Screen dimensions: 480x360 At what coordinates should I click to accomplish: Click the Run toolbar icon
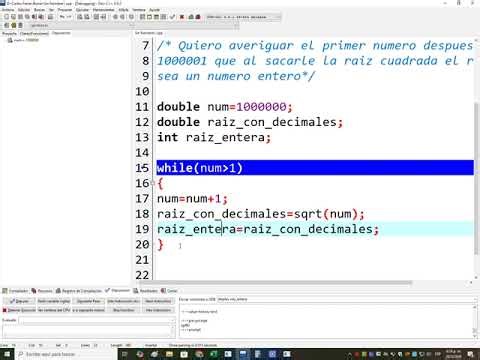click(149, 17)
